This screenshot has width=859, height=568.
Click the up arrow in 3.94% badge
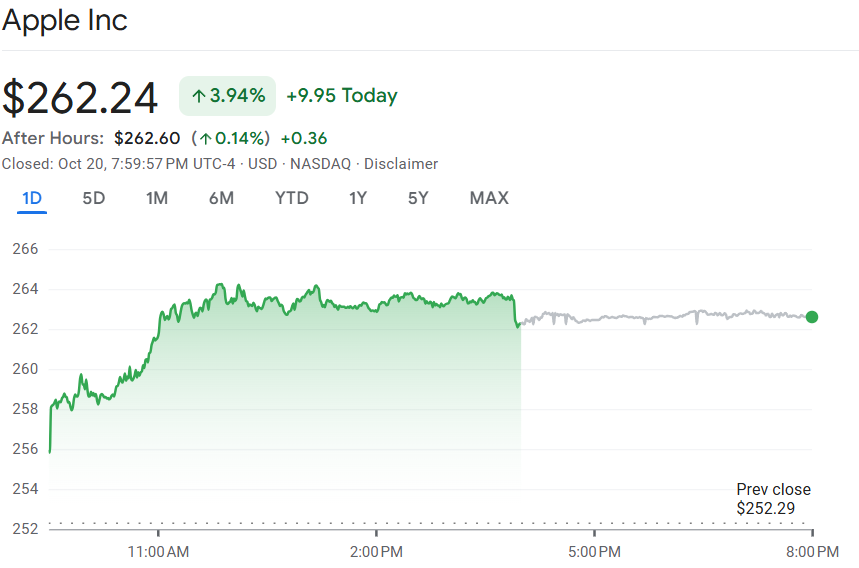[x=198, y=96]
